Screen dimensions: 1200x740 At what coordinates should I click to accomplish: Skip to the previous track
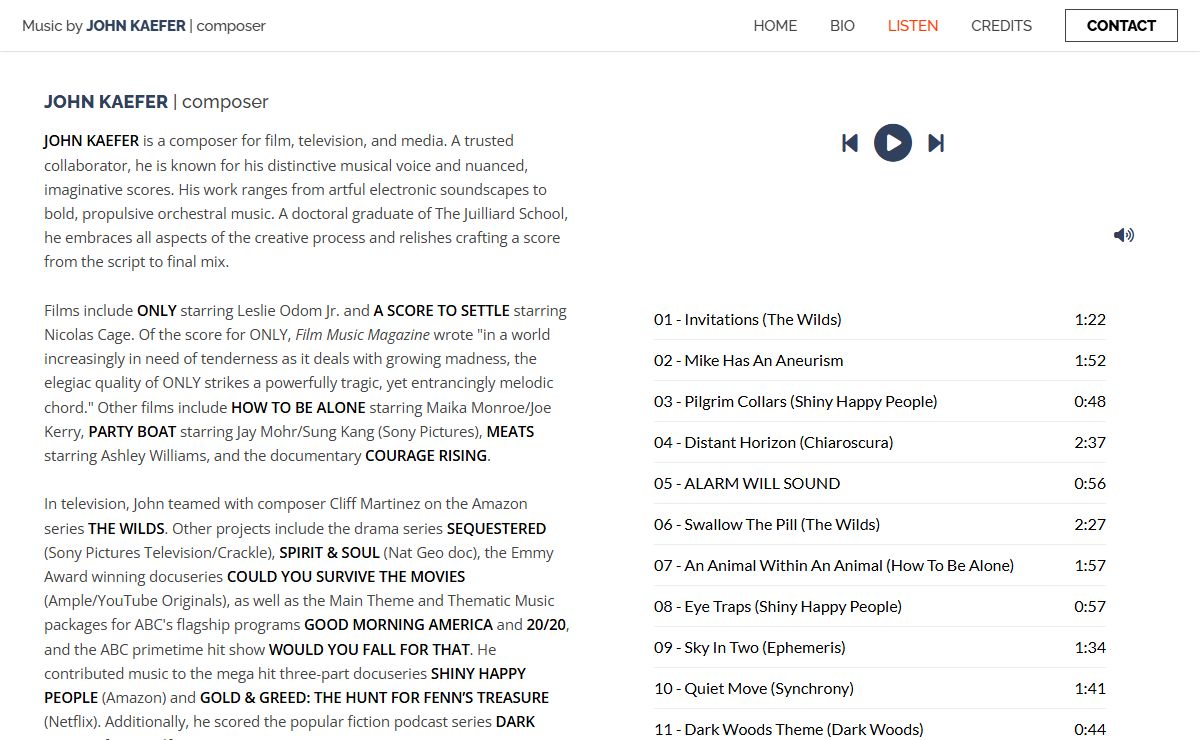point(850,143)
